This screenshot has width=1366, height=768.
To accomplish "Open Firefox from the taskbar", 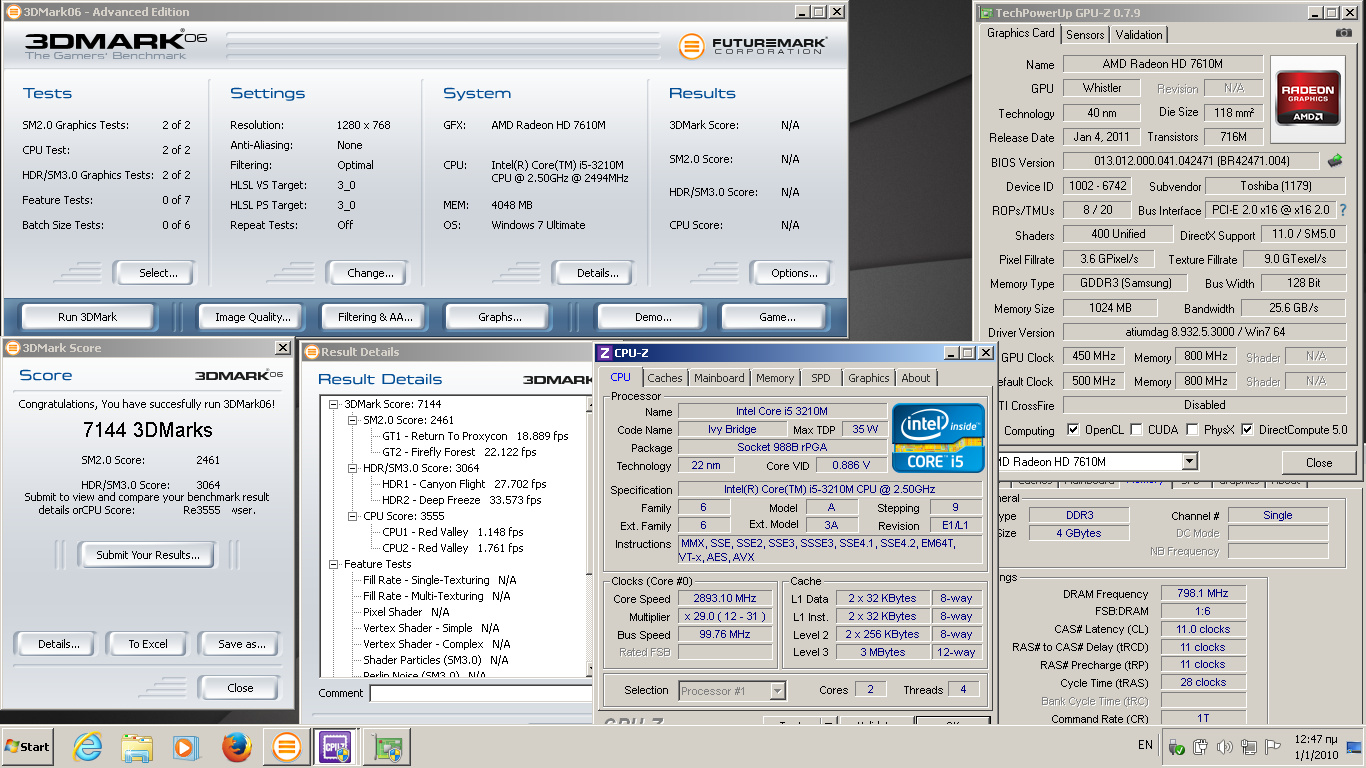I will point(236,746).
